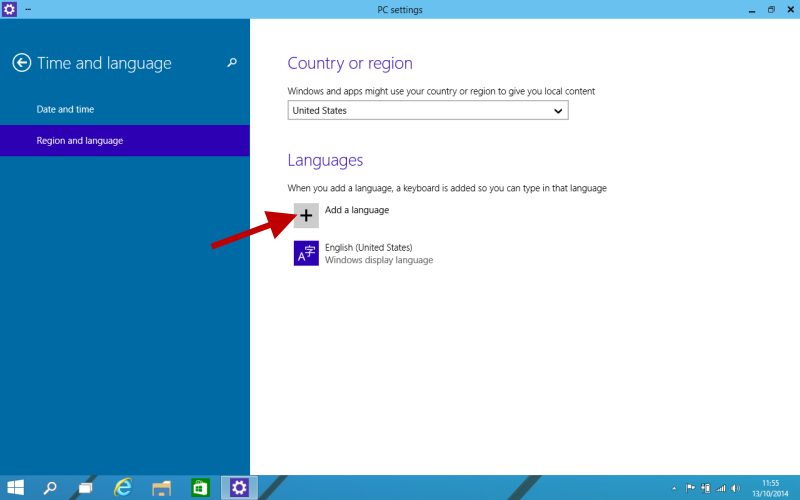The height and width of the screenshot is (500, 800).
Task: Check the power tray icon
Action: [x=706, y=488]
